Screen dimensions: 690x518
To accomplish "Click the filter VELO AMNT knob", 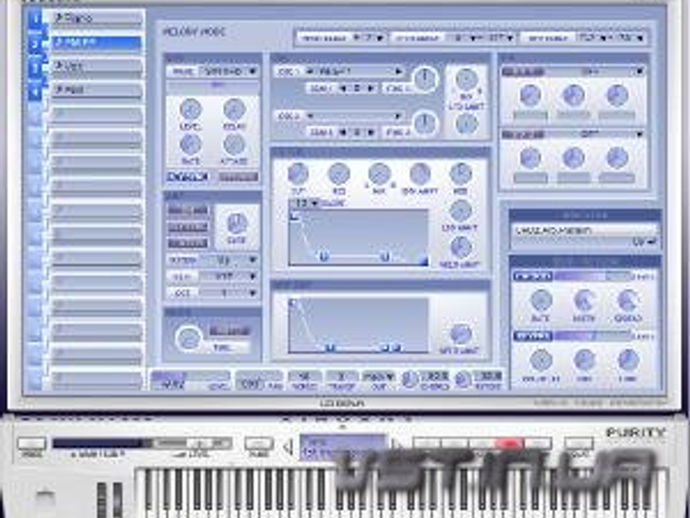I will (460, 247).
